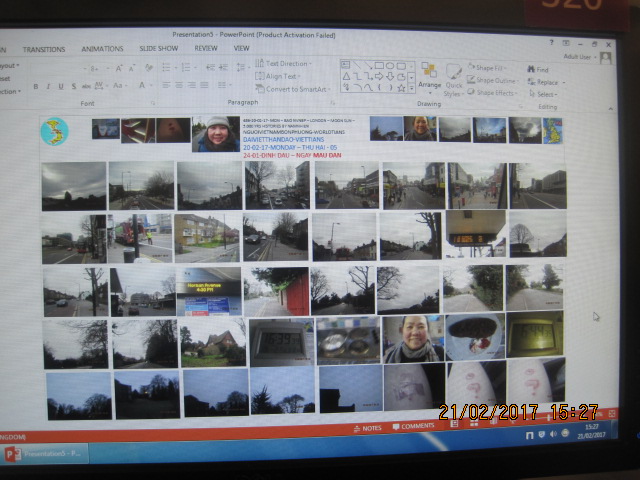The height and width of the screenshot is (480, 640).
Task: Select the Right Arrow shape
Action: coord(379,76)
